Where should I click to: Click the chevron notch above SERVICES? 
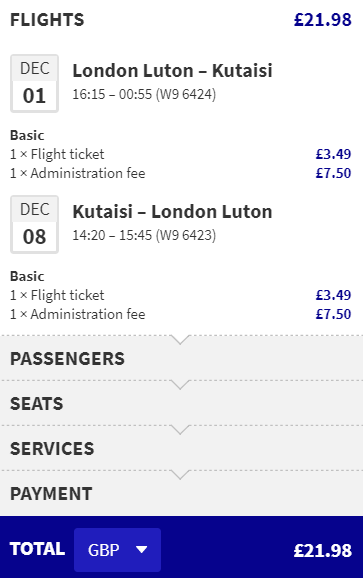[180, 429]
